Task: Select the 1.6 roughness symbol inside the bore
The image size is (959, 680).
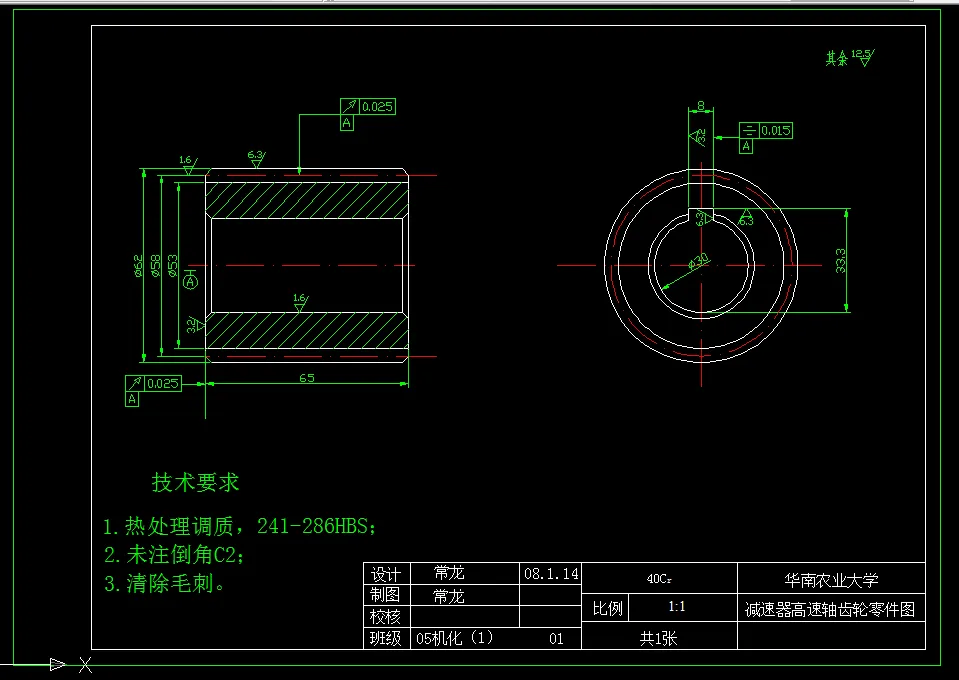Action: pyautogui.click(x=300, y=302)
